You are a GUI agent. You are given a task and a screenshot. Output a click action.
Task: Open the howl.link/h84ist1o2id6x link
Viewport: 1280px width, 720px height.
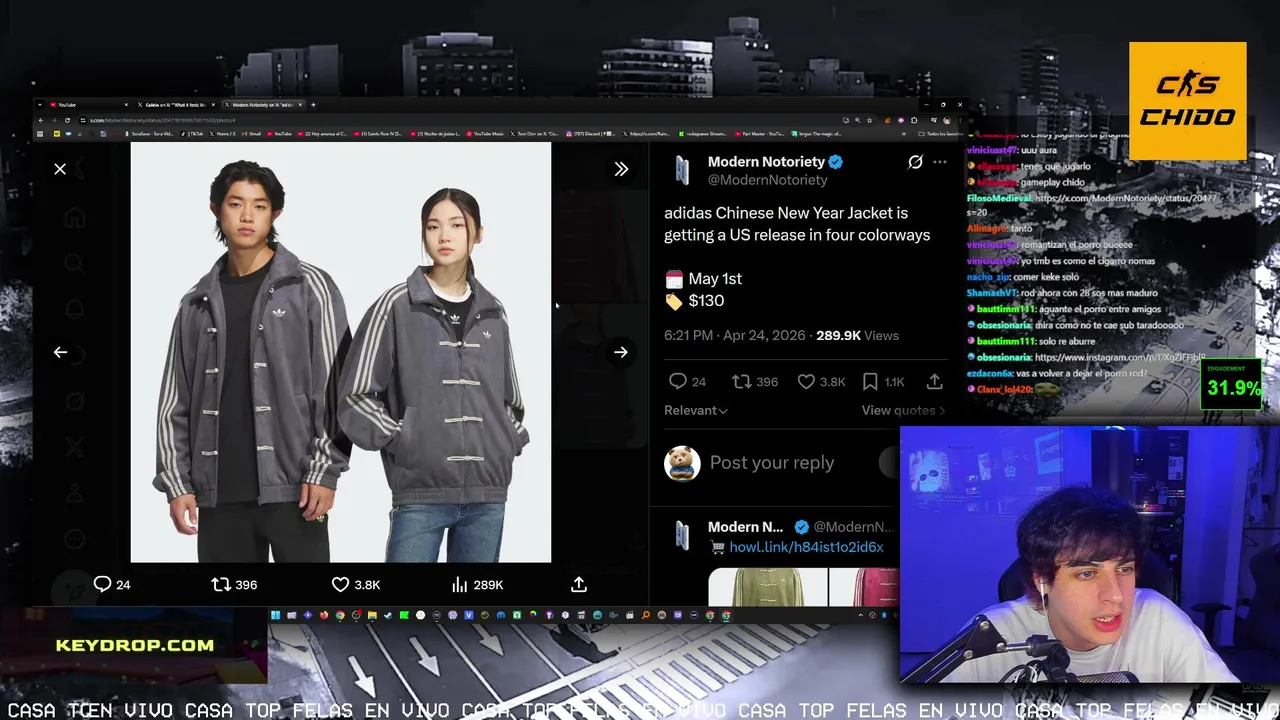806,547
